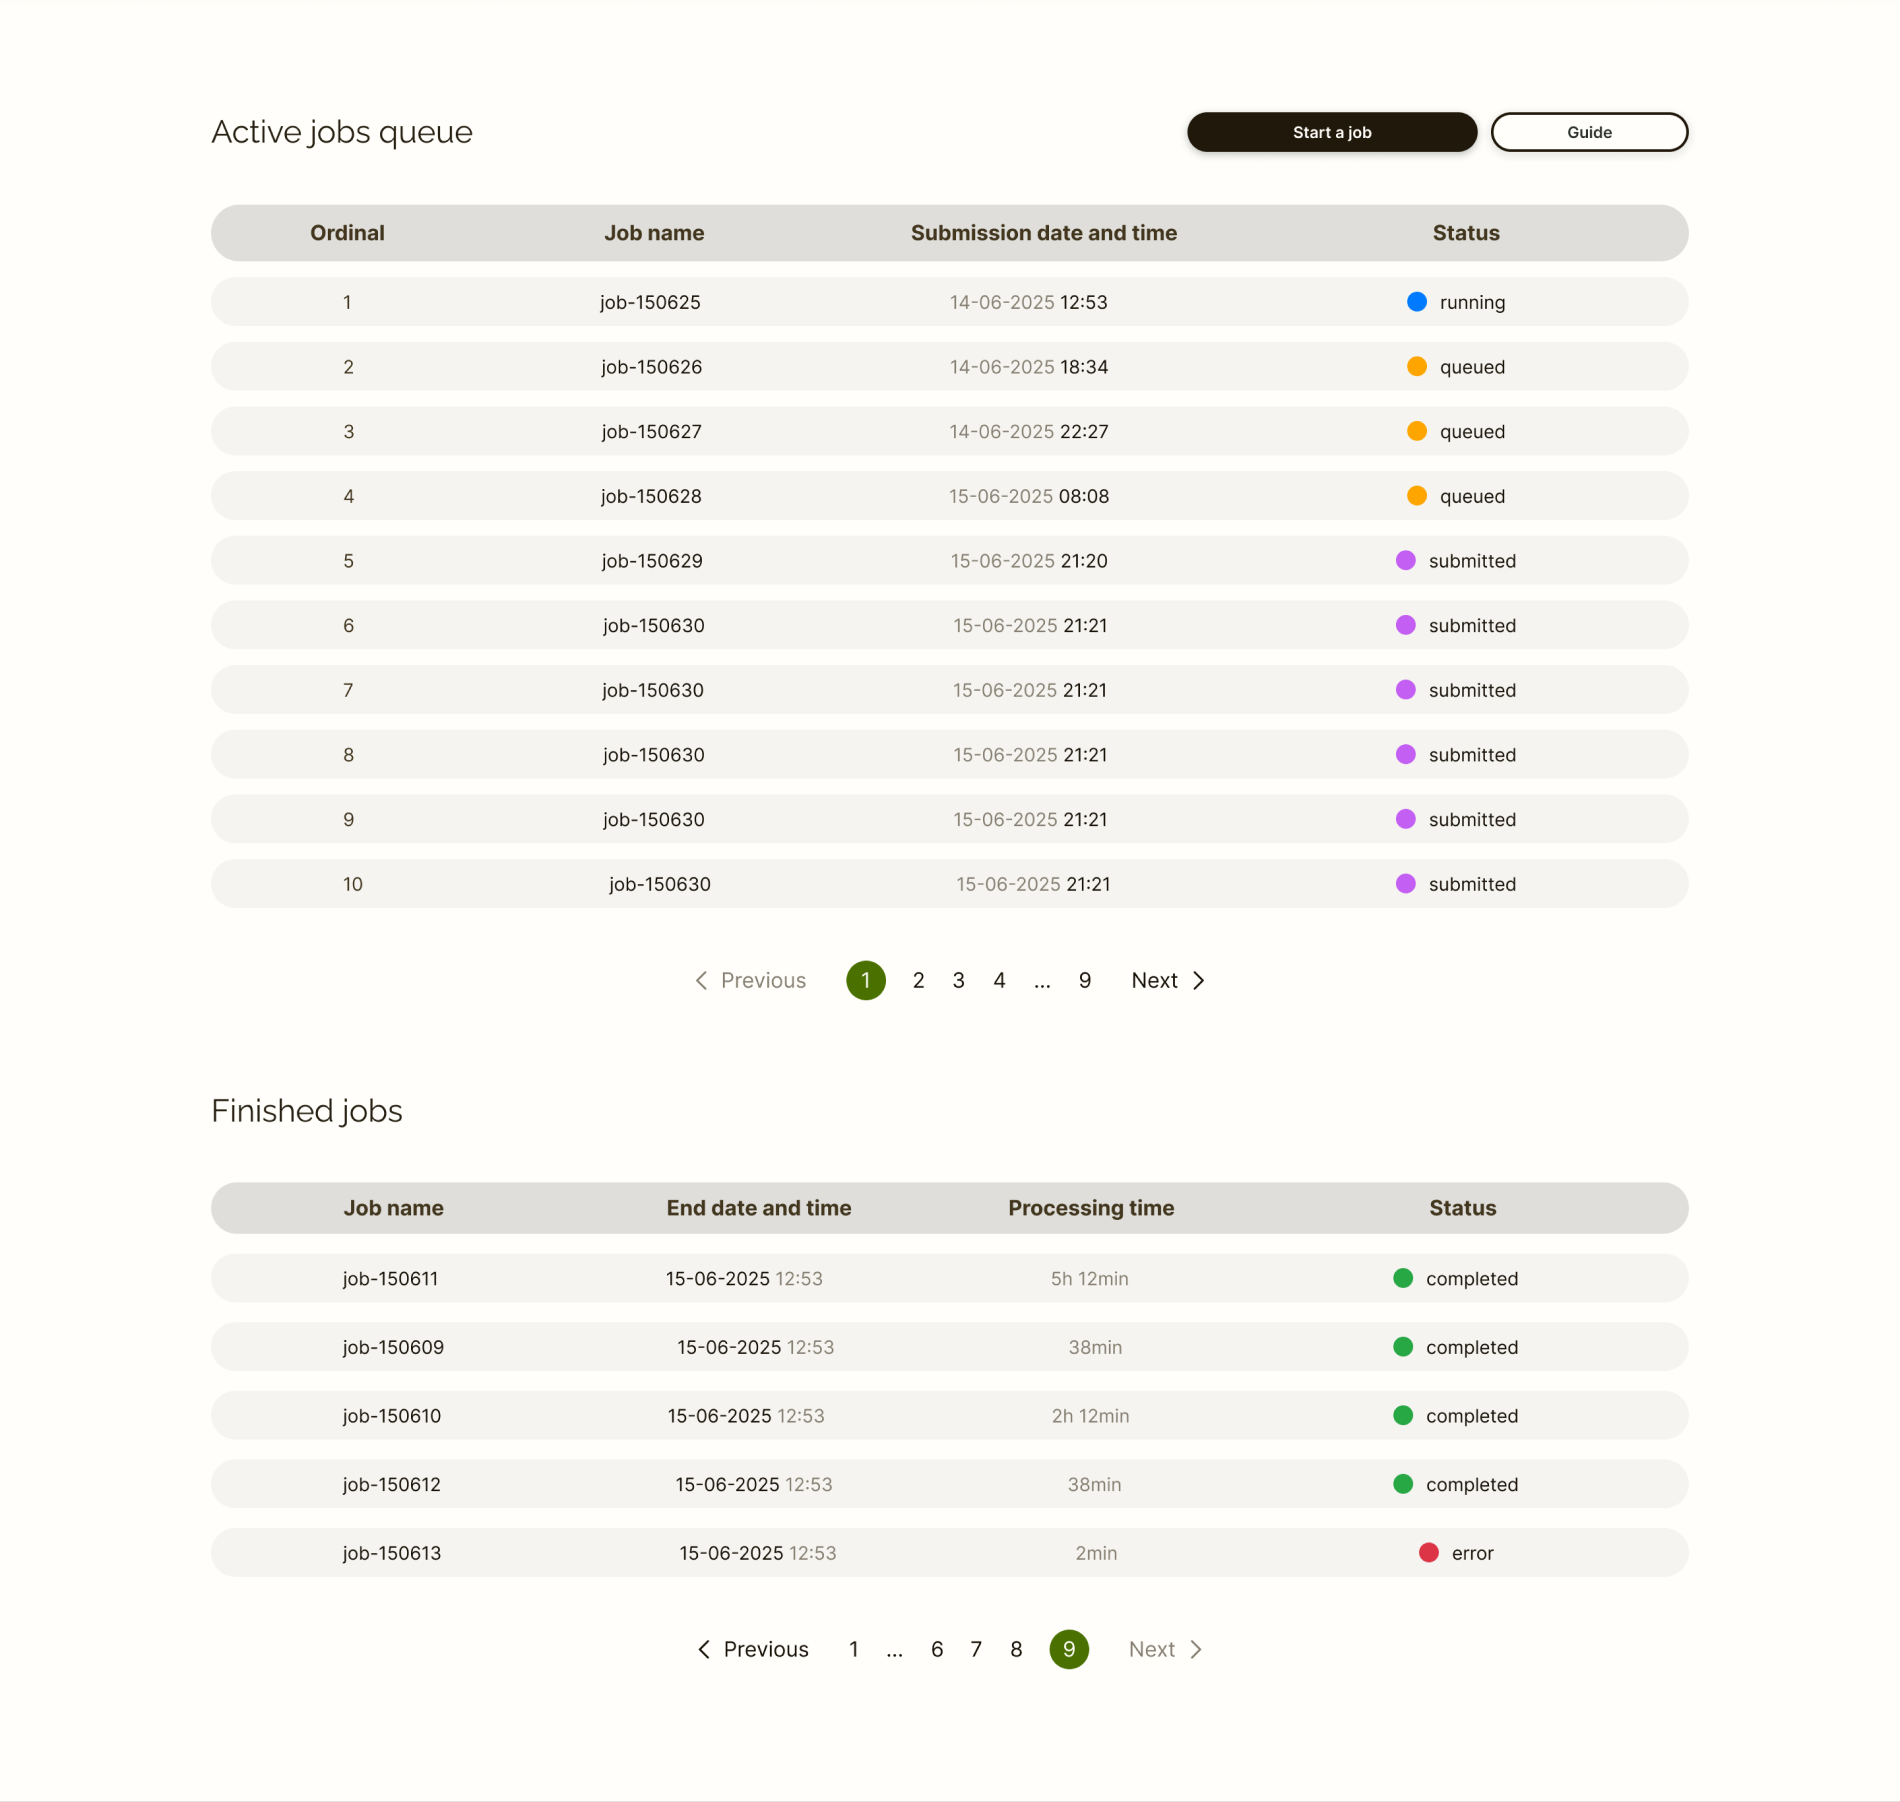Open page 7 of finished jobs
Viewport: 1900px width, 1802px height.
click(976, 1649)
